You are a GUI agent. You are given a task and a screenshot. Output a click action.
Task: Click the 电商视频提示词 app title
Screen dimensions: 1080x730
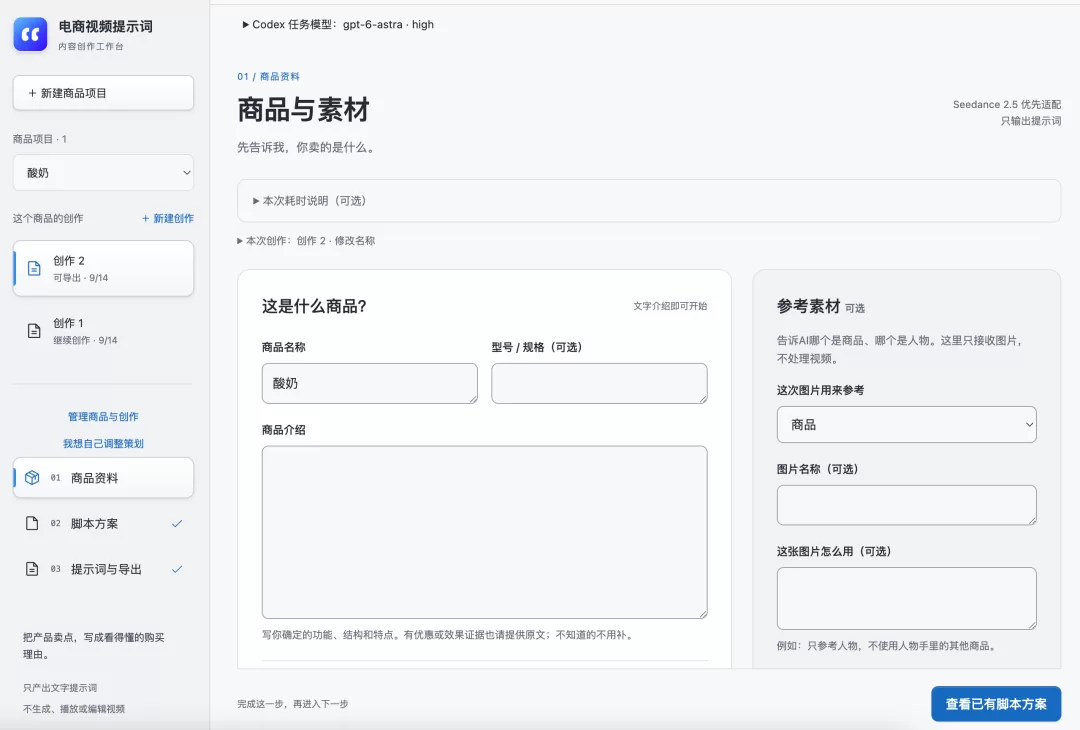point(105,26)
